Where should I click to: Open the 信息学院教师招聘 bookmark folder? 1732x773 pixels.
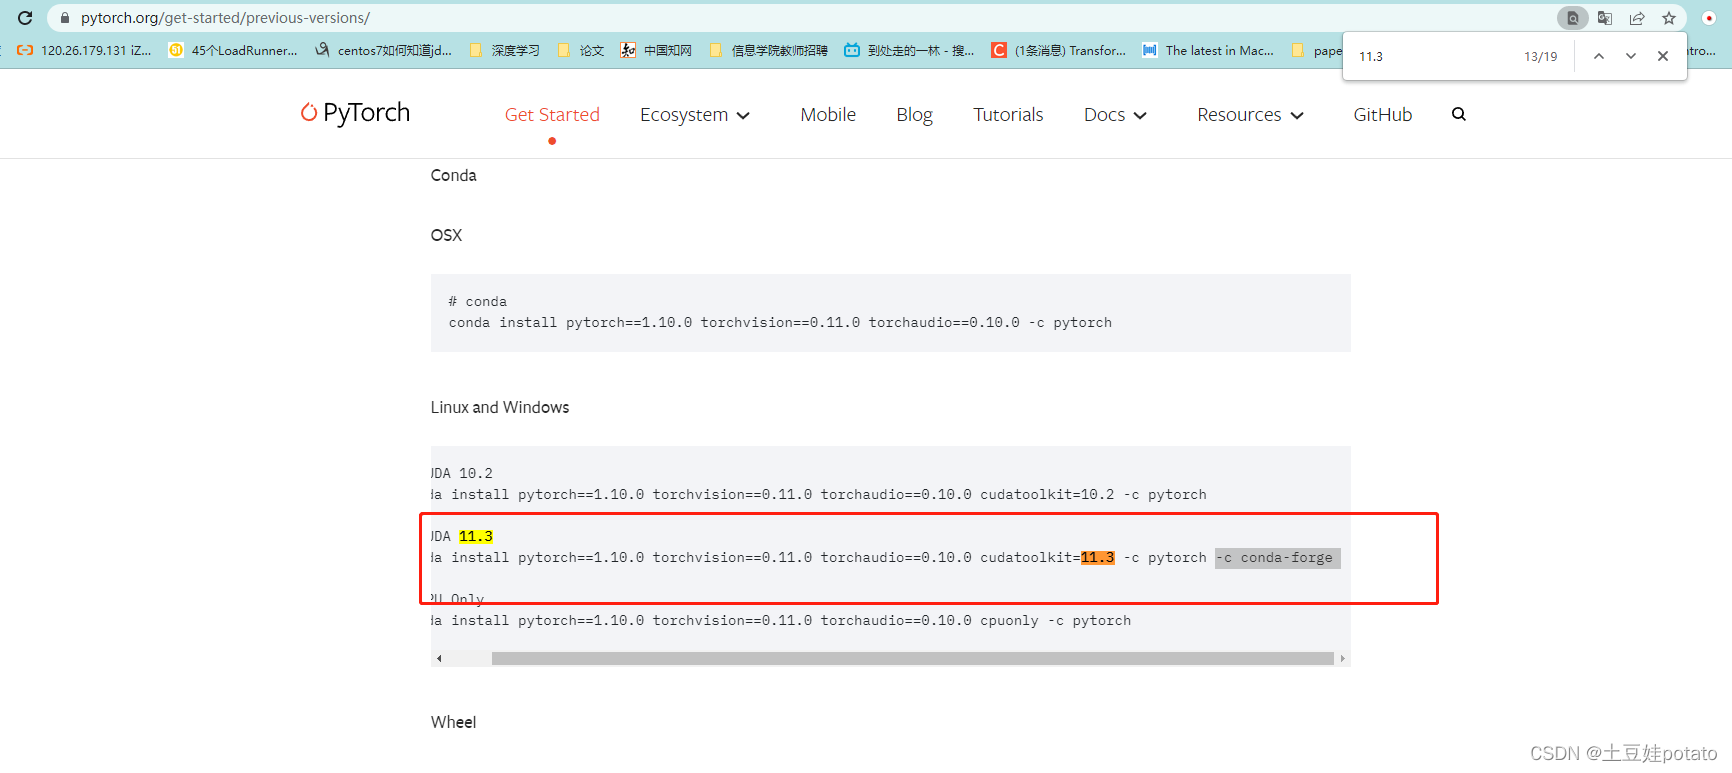click(768, 50)
